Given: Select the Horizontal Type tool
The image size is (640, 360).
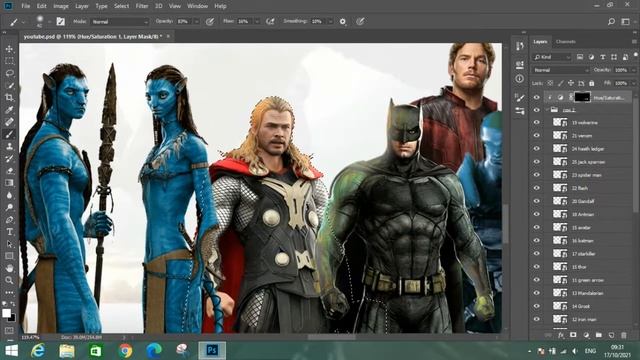Looking at the screenshot, I should tap(9, 231).
